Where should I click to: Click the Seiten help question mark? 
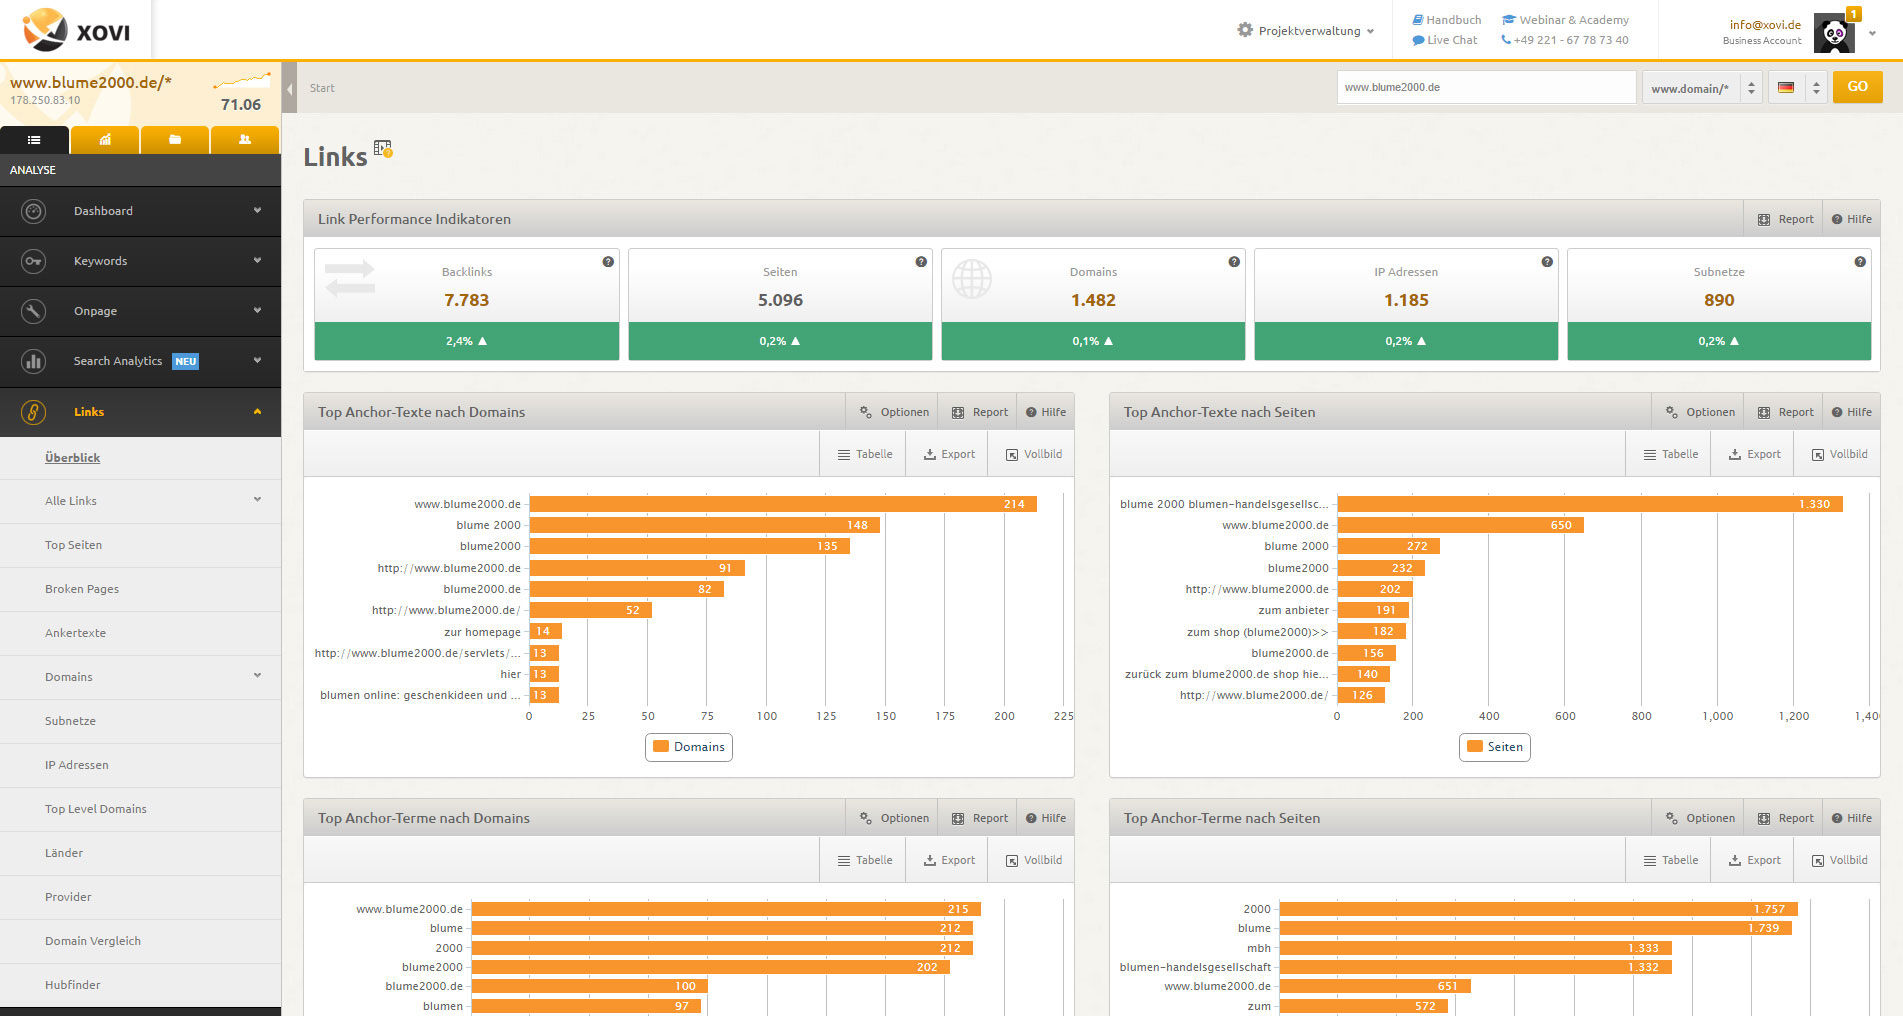[921, 262]
